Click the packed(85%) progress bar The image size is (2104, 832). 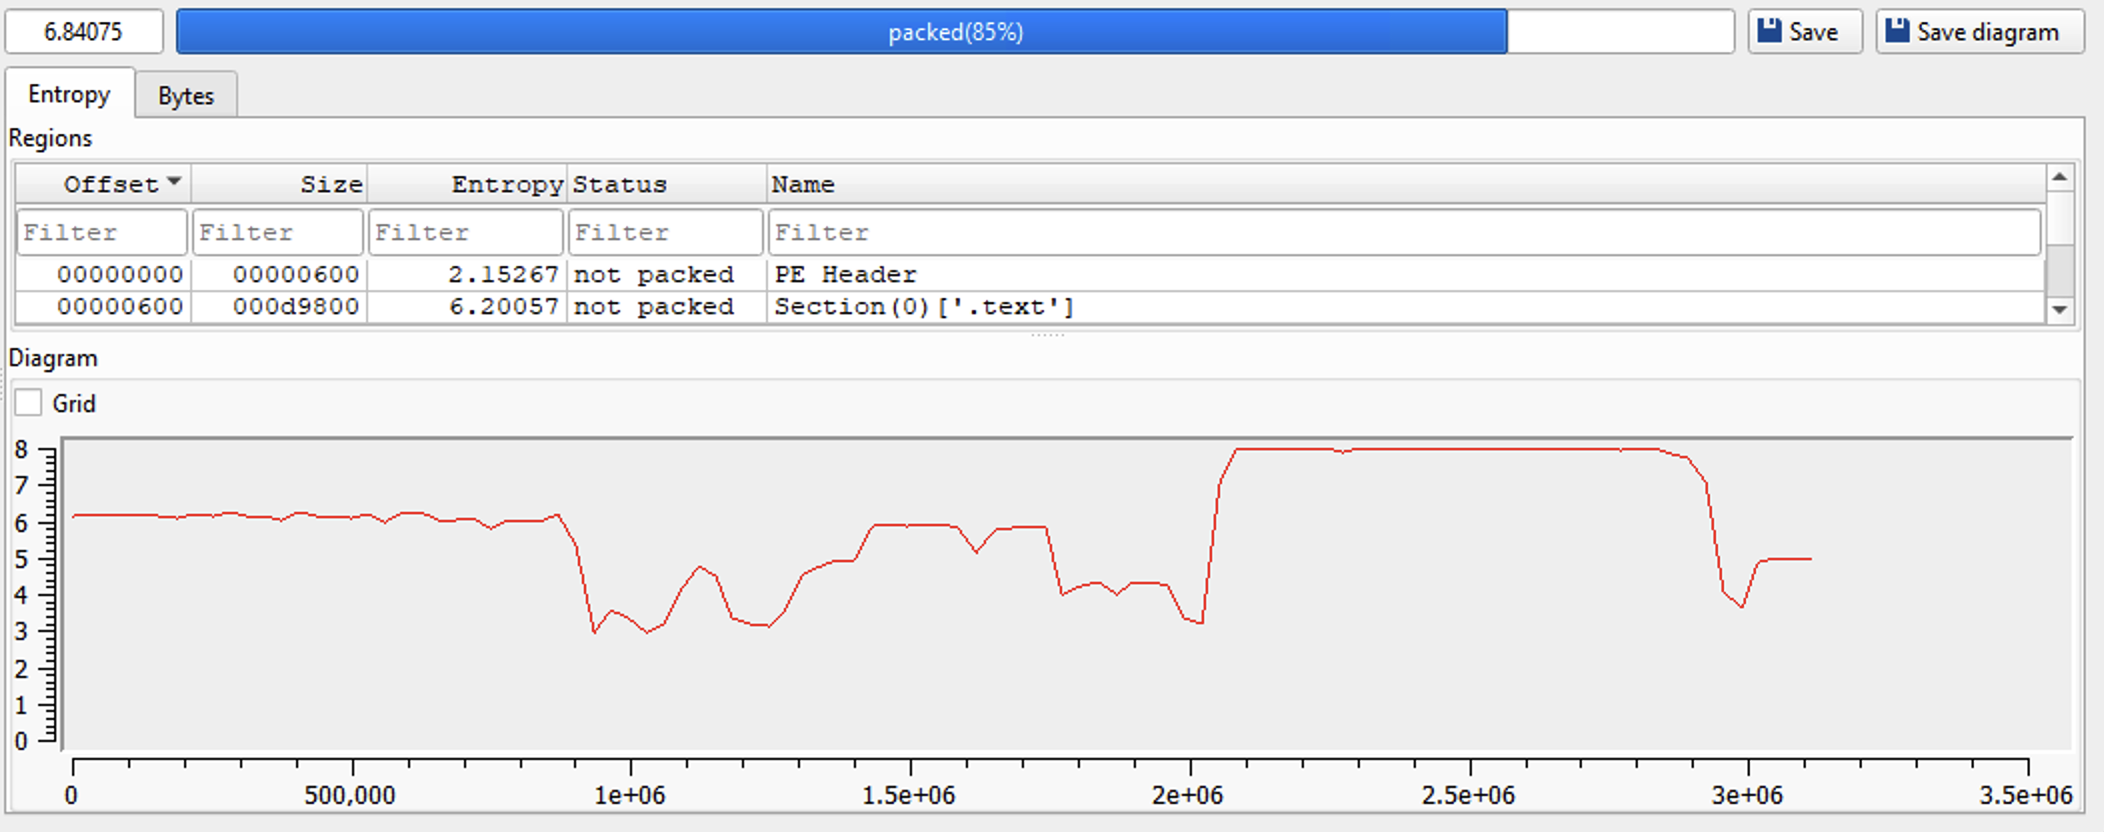[x=955, y=32]
